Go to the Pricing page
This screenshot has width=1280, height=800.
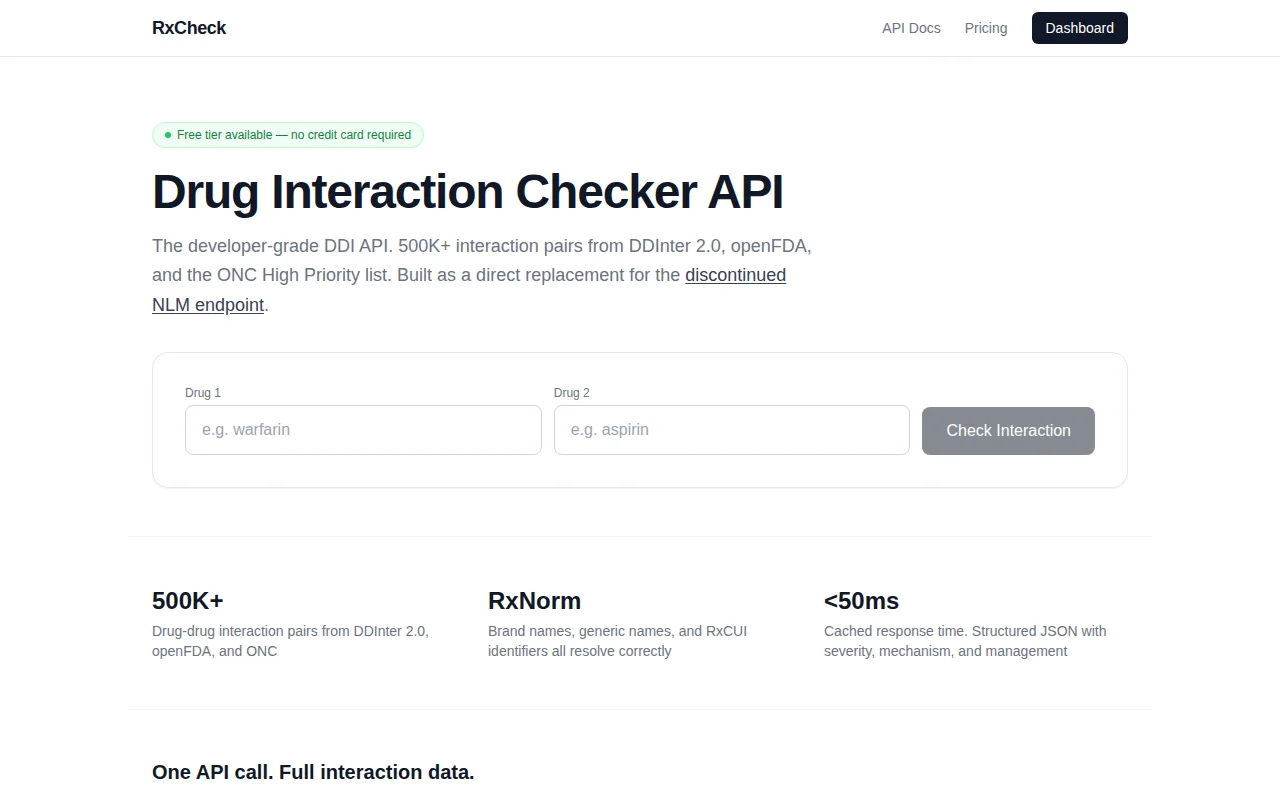(x=986, y=28)
